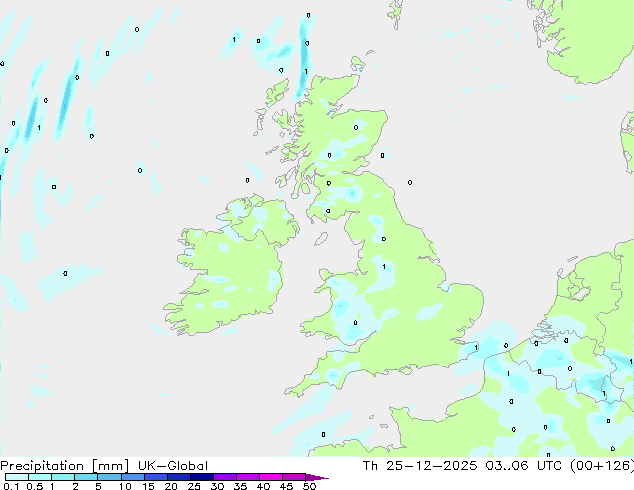Click the '50' legend scale label
This screenshot has height=490, width=634.
point(309,486)
